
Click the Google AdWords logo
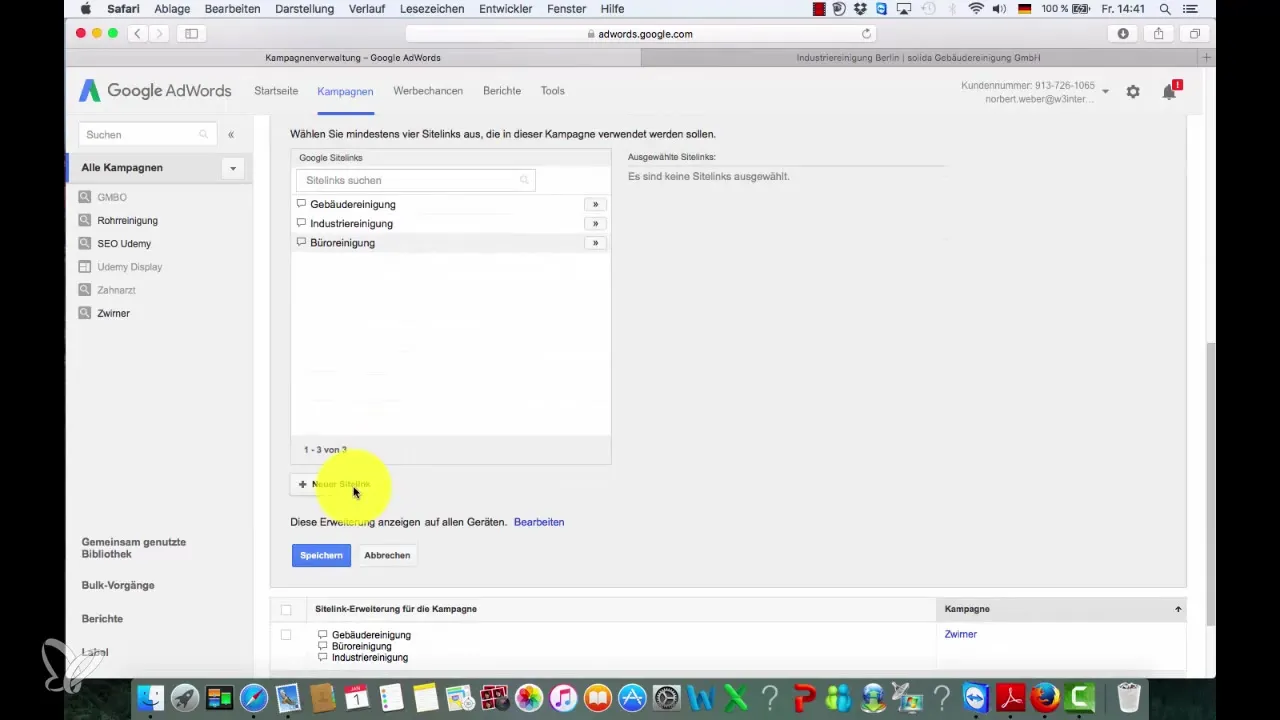[x=155, y=91]
